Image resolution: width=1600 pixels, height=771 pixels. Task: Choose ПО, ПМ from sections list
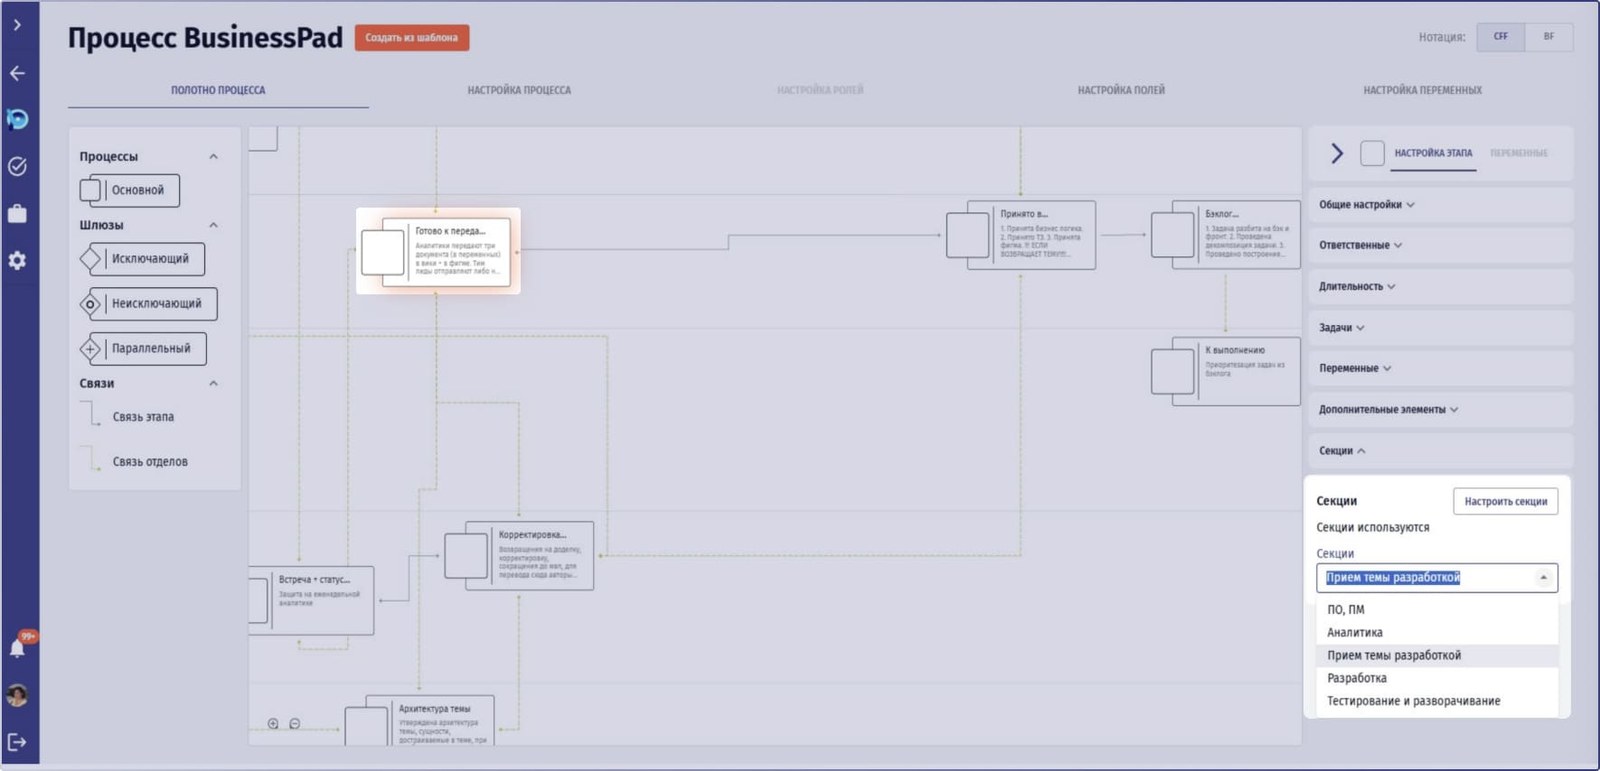(1437, 609)
